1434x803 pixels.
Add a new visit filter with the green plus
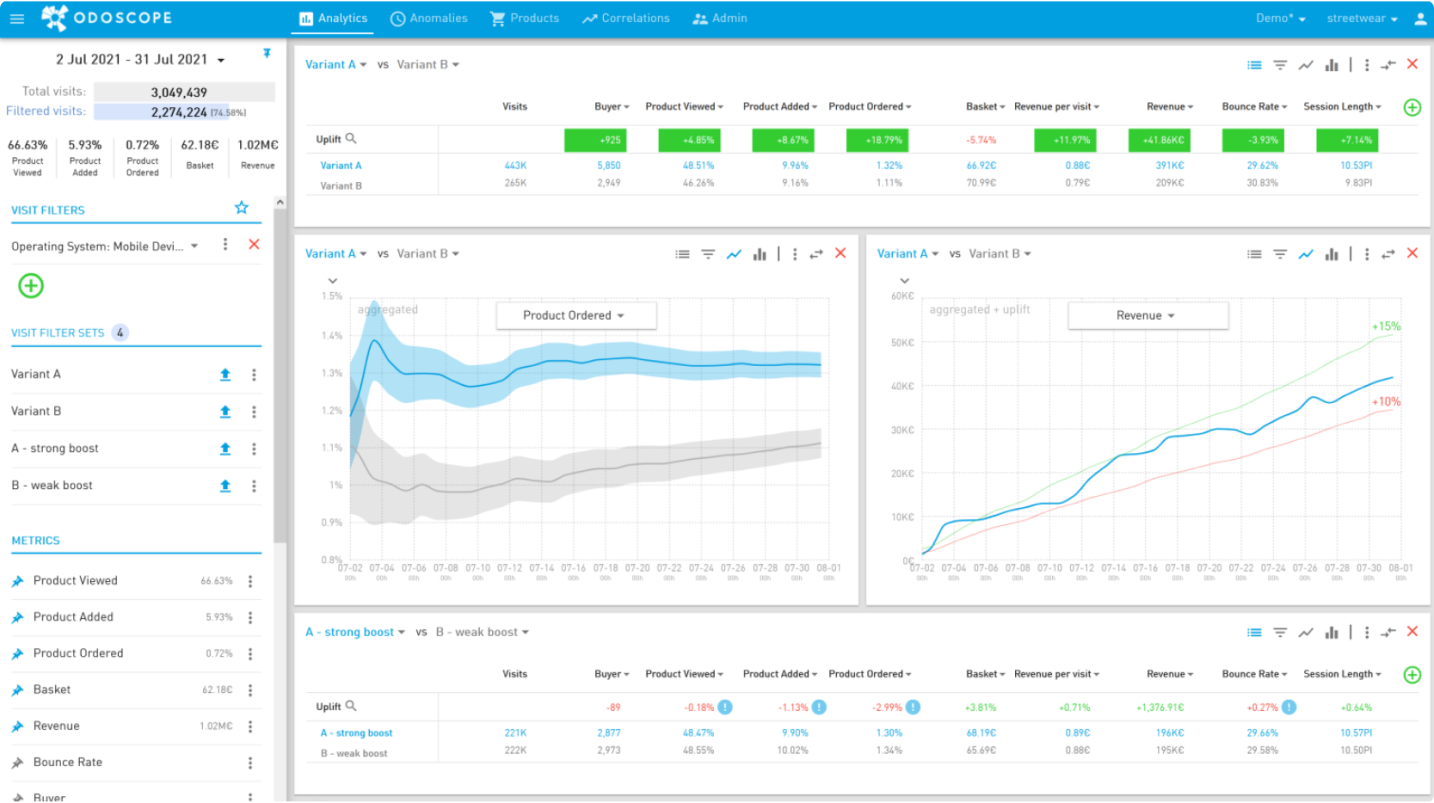[x=31, y=286]
